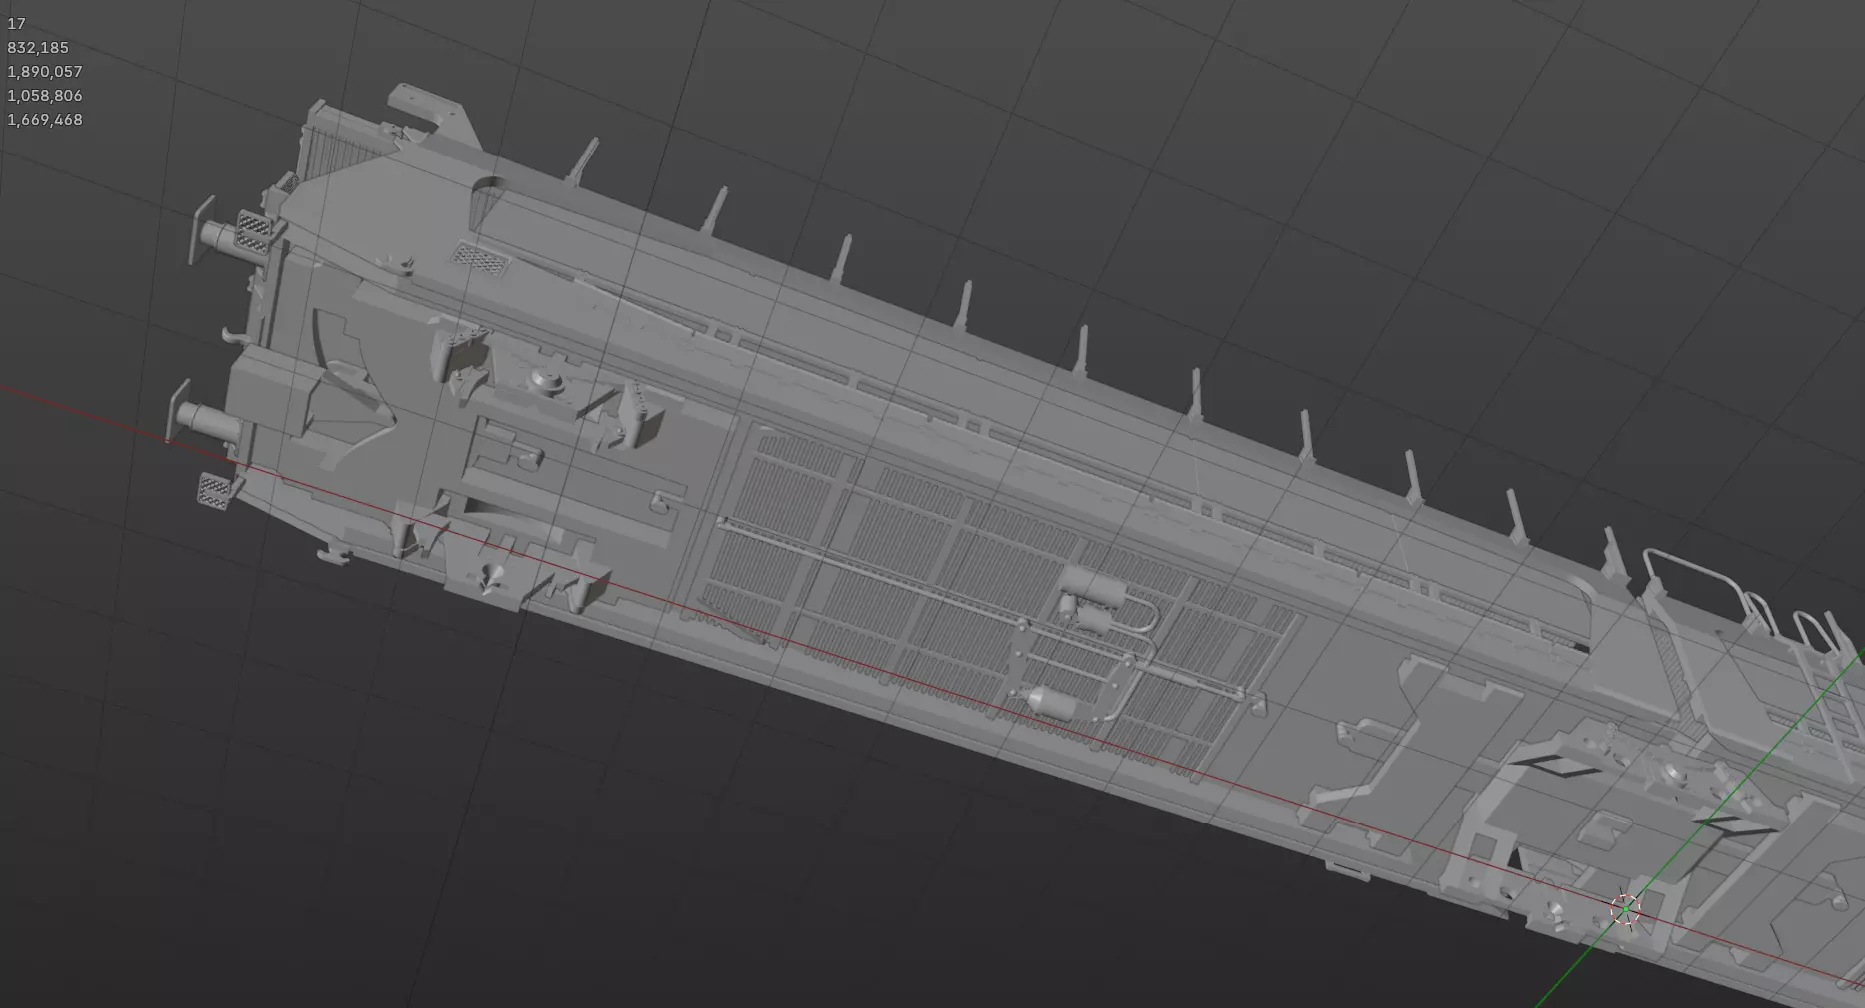Image resolution: width=1865 pixels, height=1008 pixels.
Task: Select the large cylindrical air tank
Action: tap(1093, 583)
